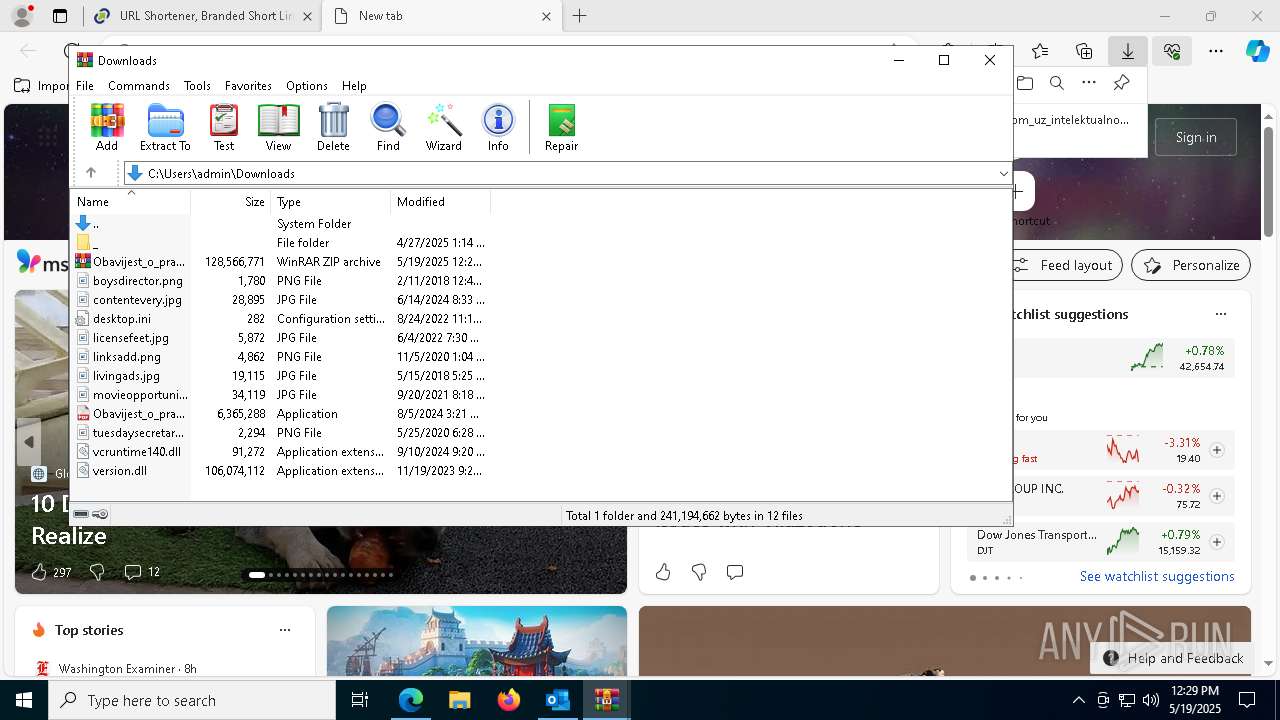The height and width of the screenshot is (720, 1280).
Task: Switch to URL Shortener browser tab
Action: pos(204,16)
